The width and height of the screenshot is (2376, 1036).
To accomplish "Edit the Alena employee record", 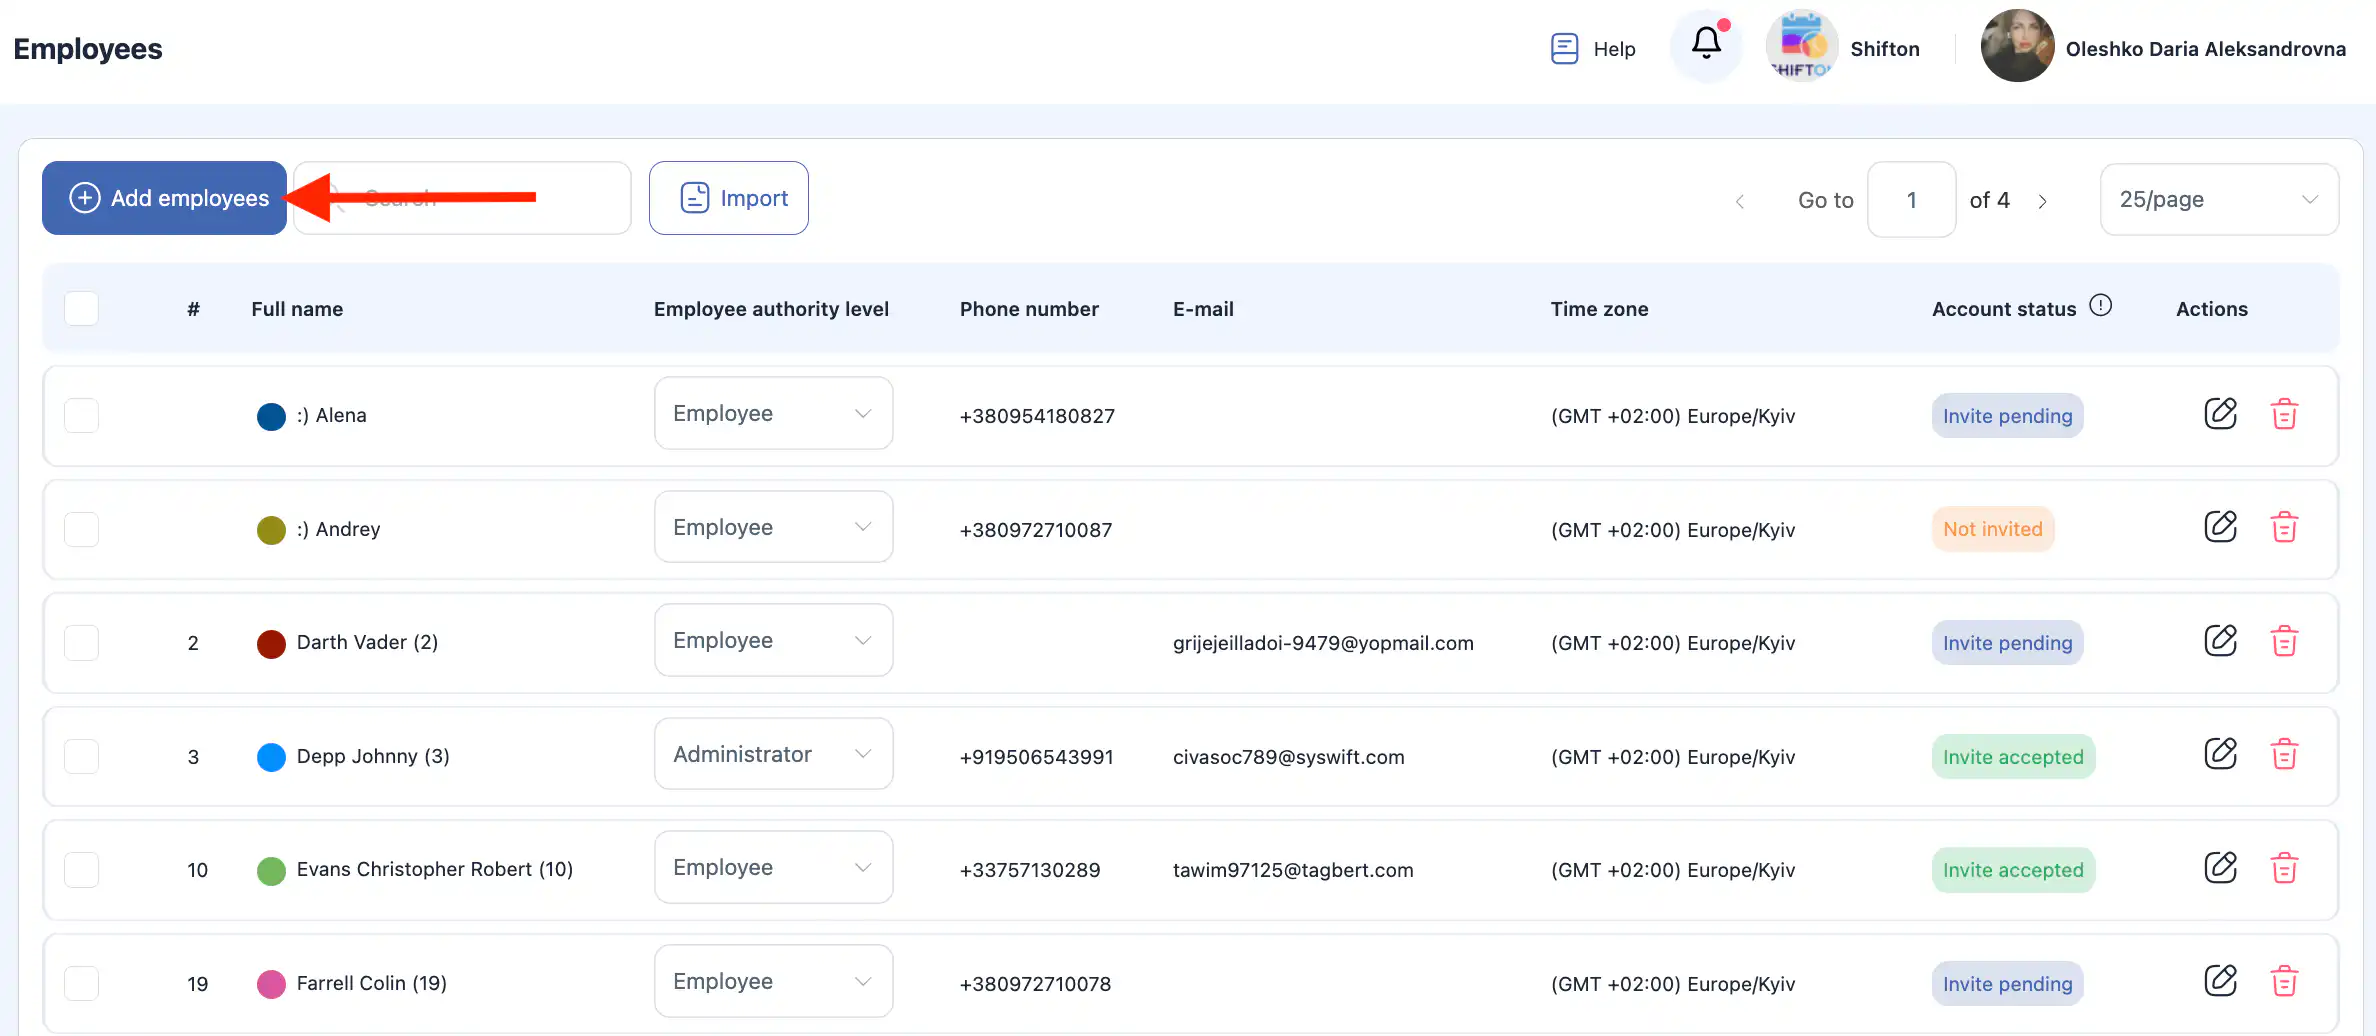I will [2220, 414].
